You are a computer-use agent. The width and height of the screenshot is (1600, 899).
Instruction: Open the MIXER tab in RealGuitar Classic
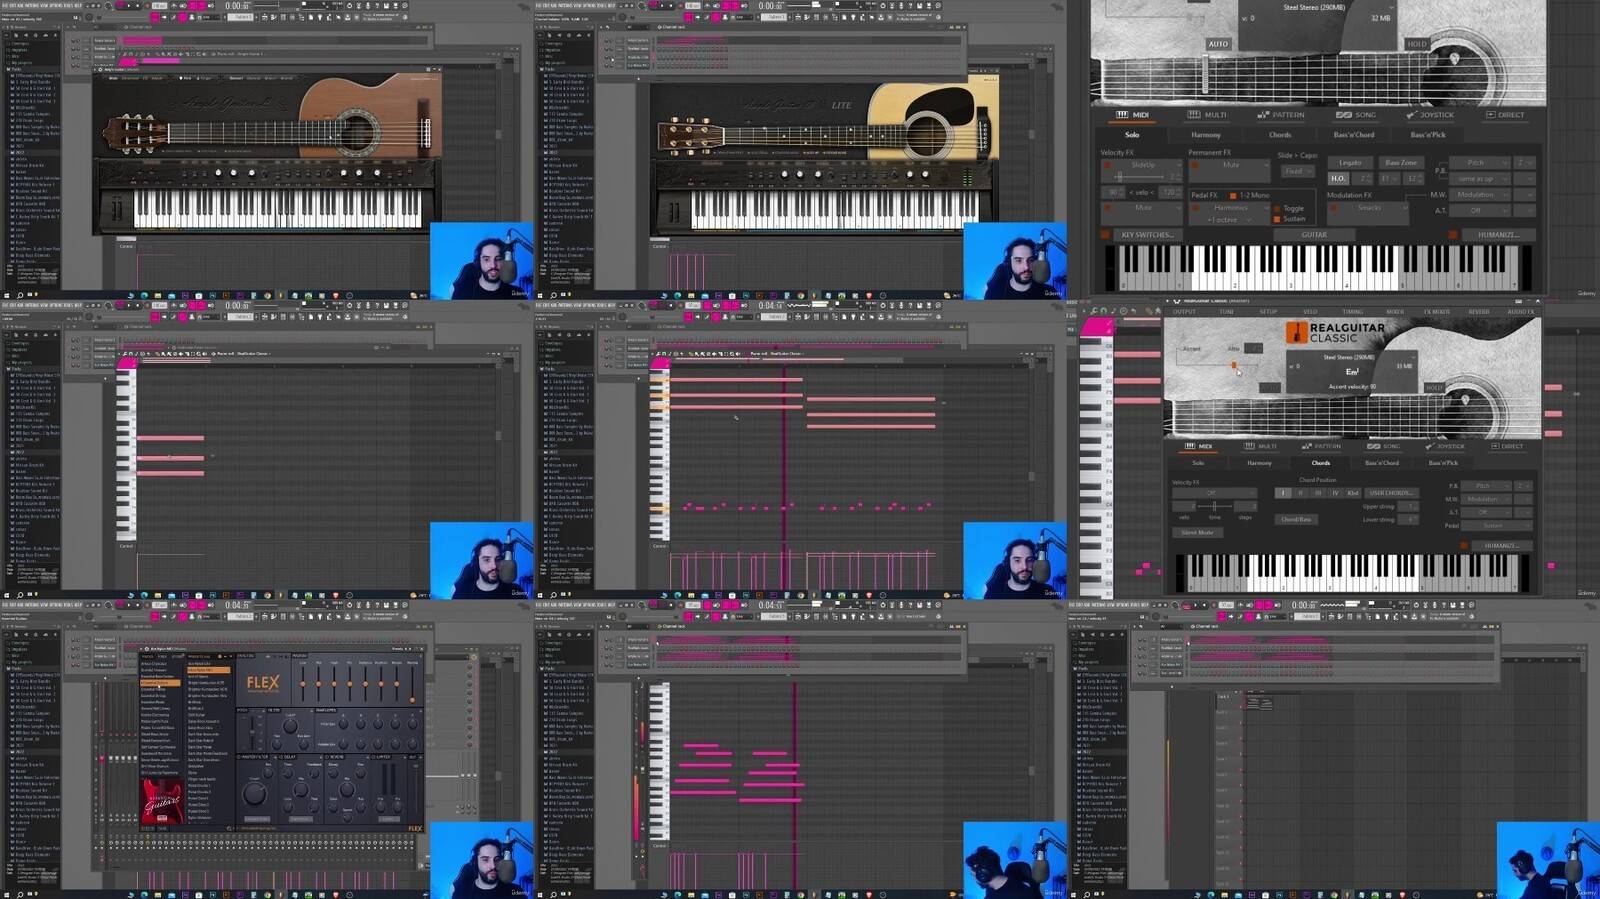1394,312
